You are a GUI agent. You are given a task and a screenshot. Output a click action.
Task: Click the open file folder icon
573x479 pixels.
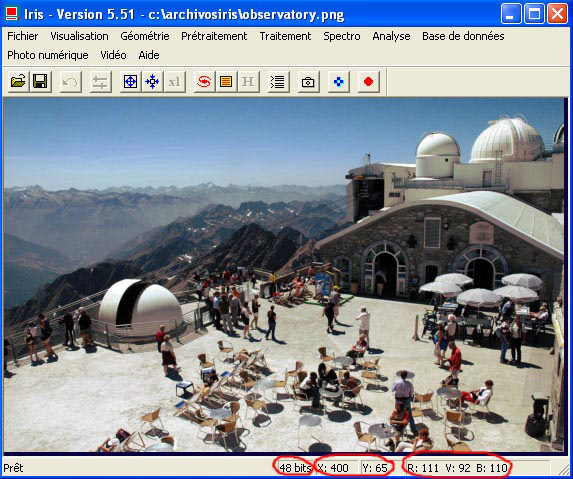18,81
